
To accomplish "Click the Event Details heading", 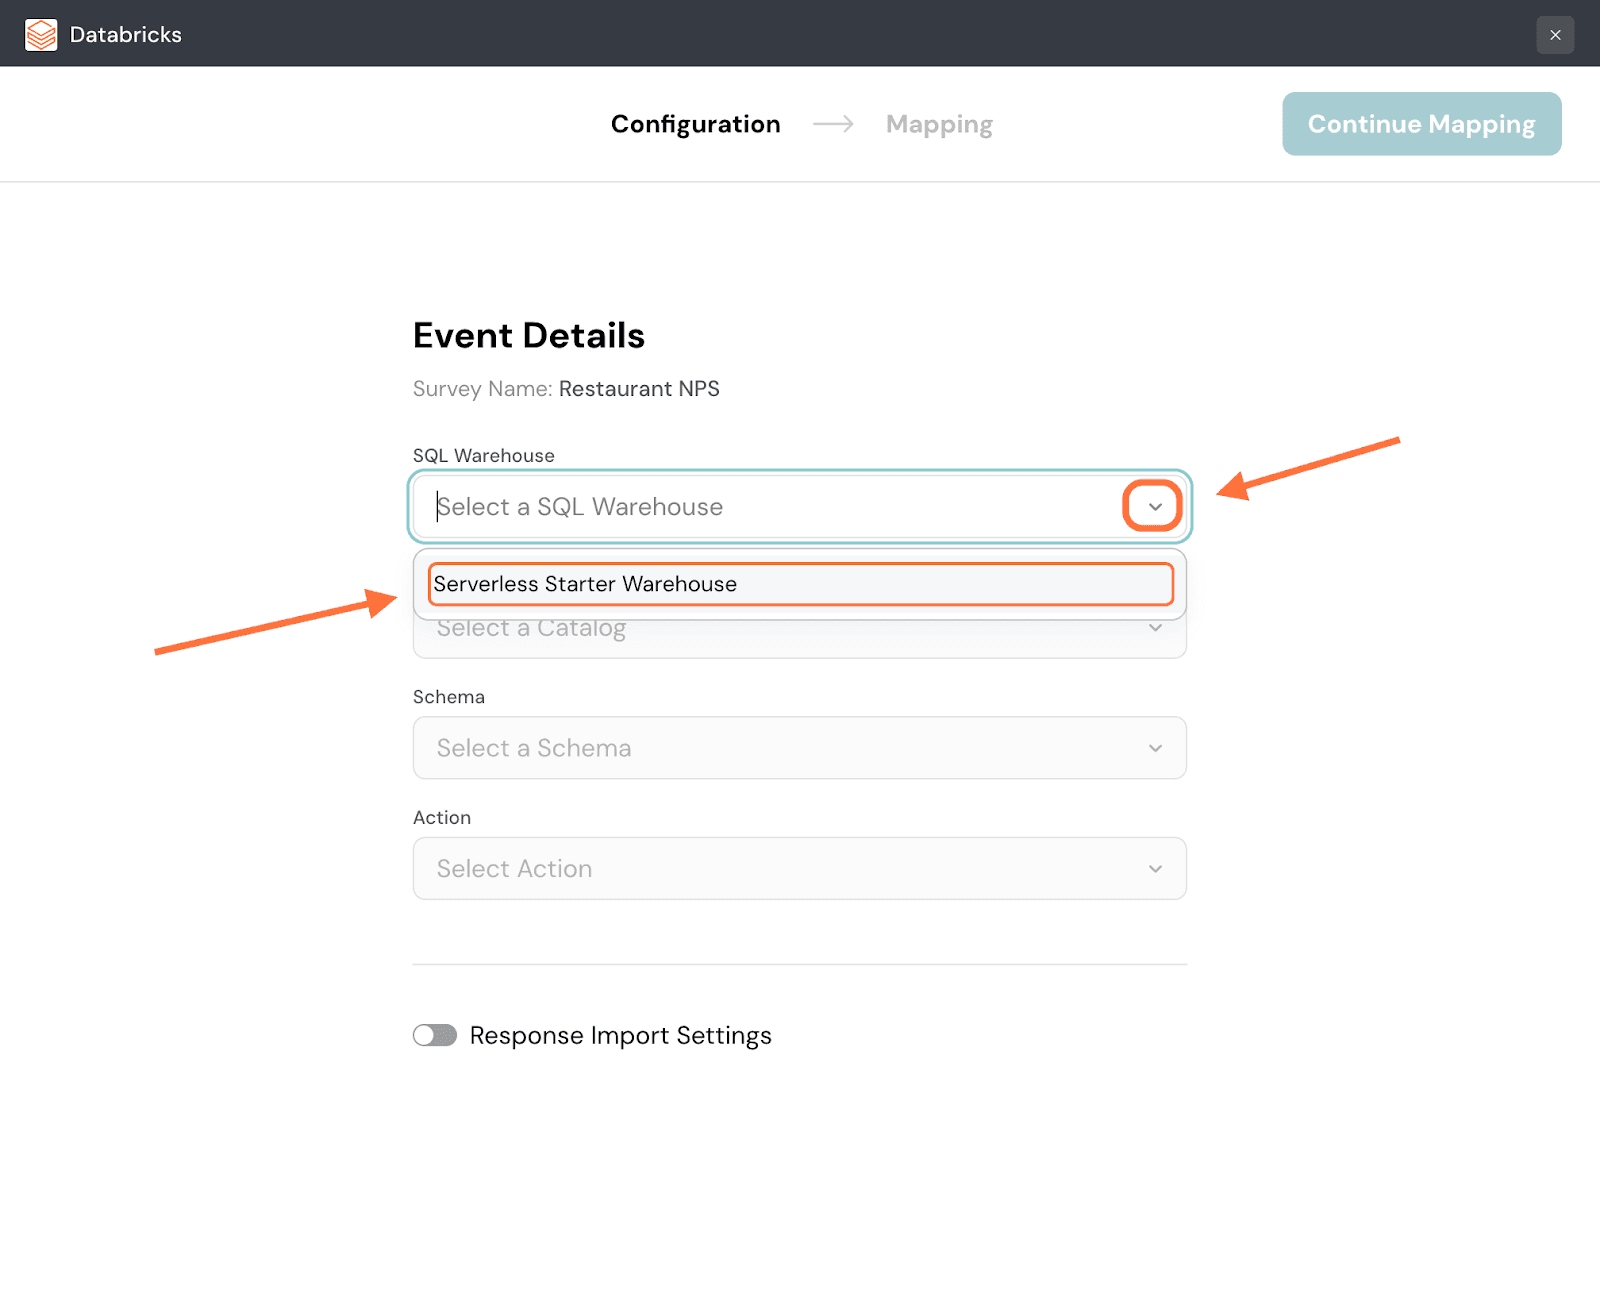I will point(529,336).
